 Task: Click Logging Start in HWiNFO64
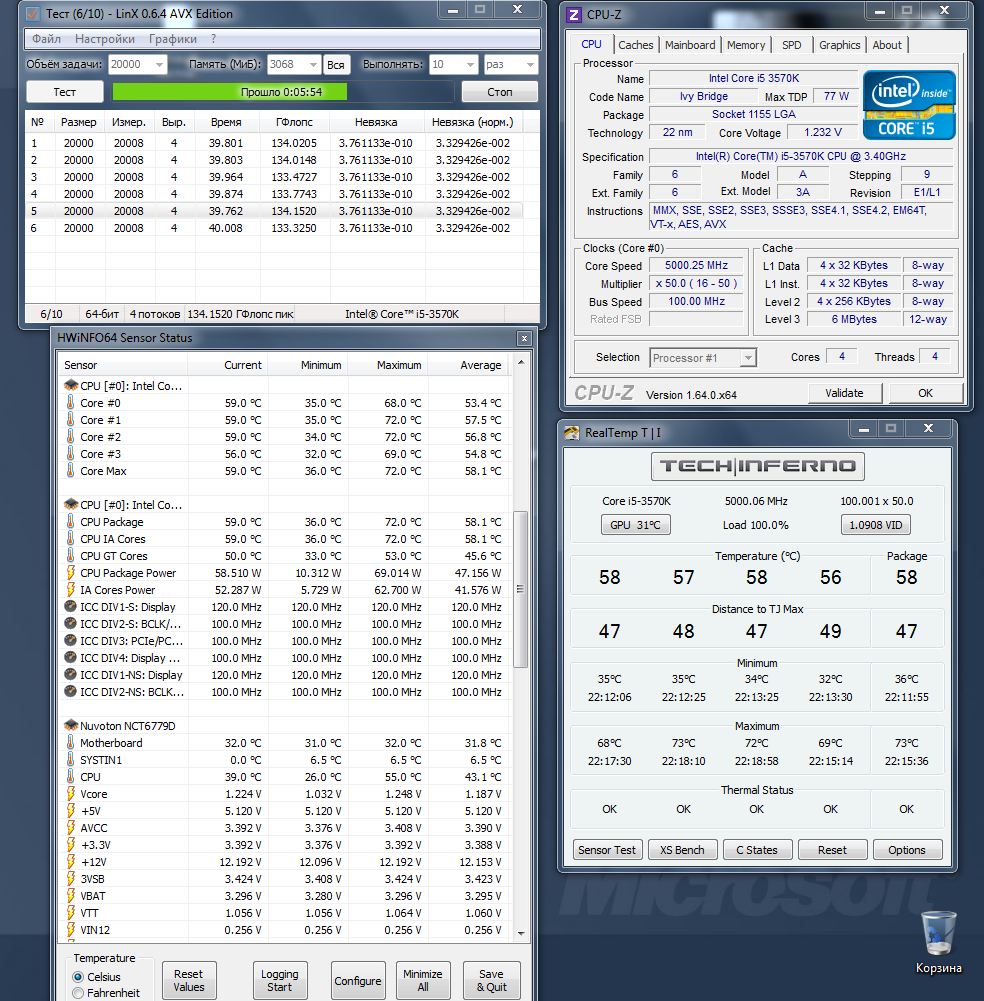pyautogui.click(x=280, y=981)
